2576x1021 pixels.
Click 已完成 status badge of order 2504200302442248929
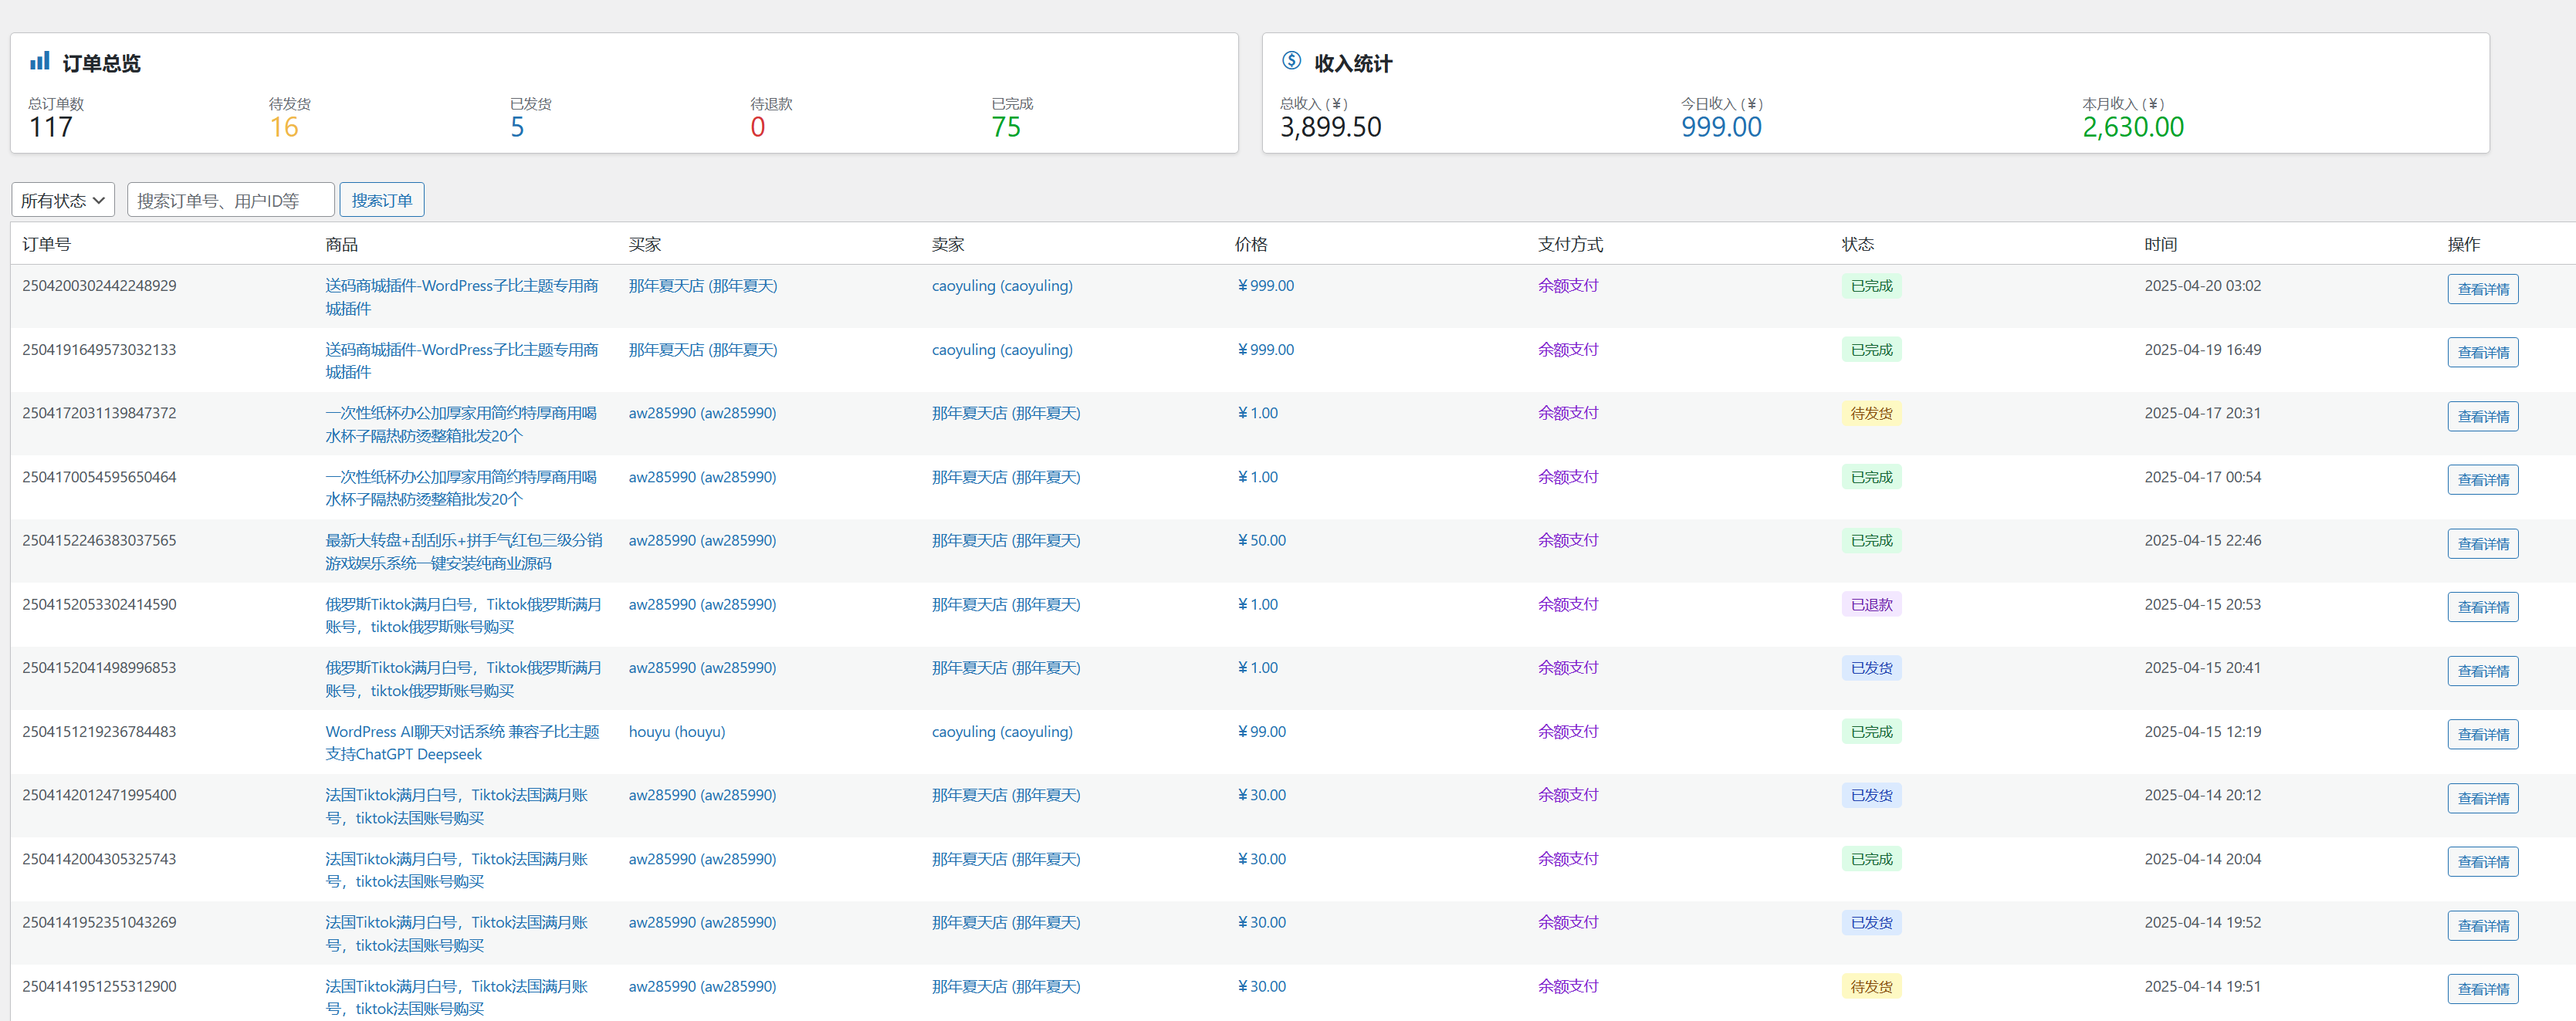click(x=1871, y=286)
